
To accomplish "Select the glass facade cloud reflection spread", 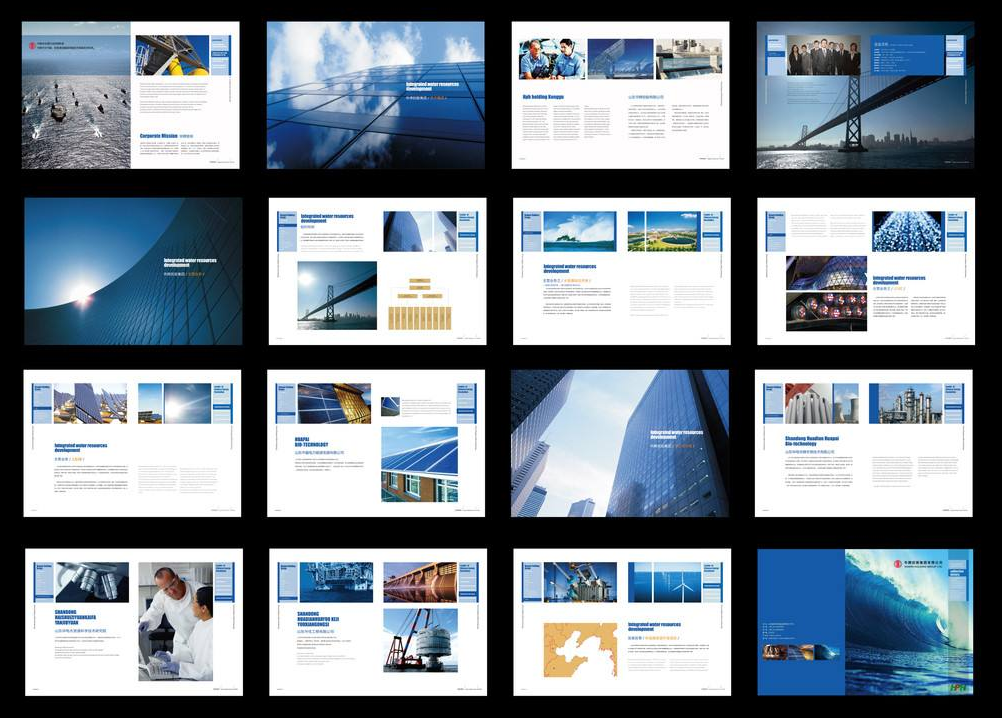I will (375, 95).
